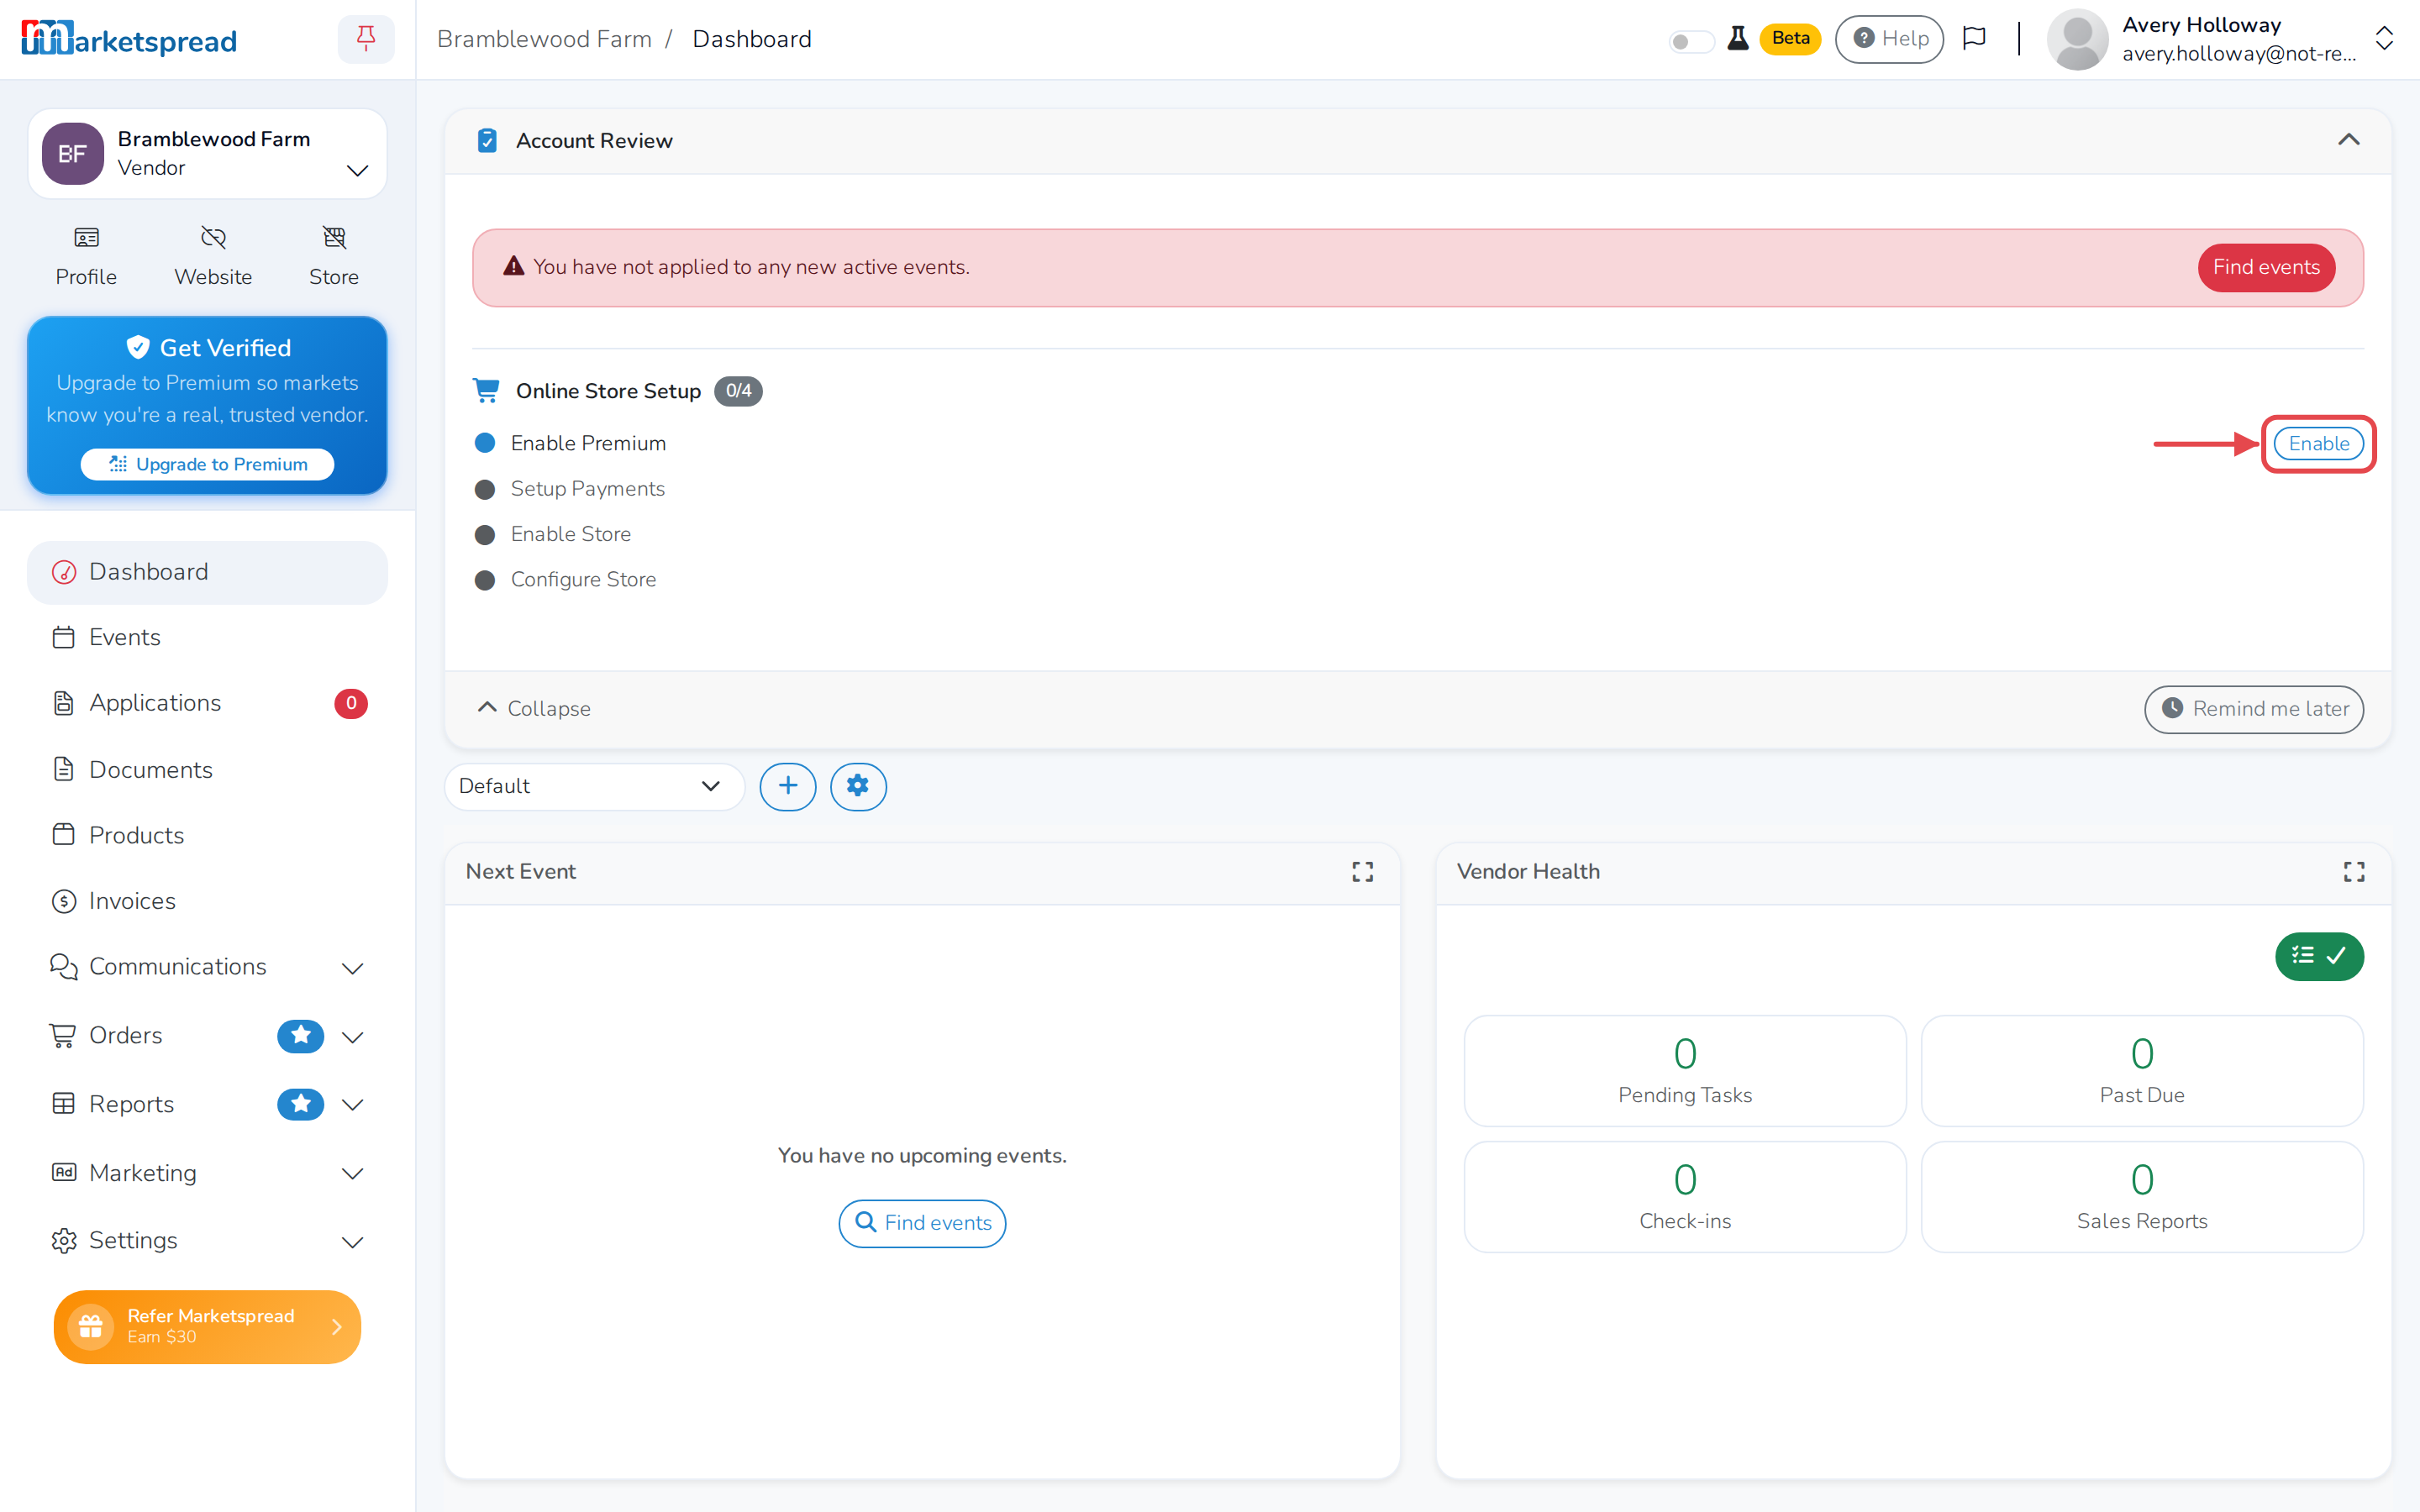The image size is (2420, 1512).
Task: Toggle the green Vendor Health checklist button
Action: click(x=2319, y=956)
